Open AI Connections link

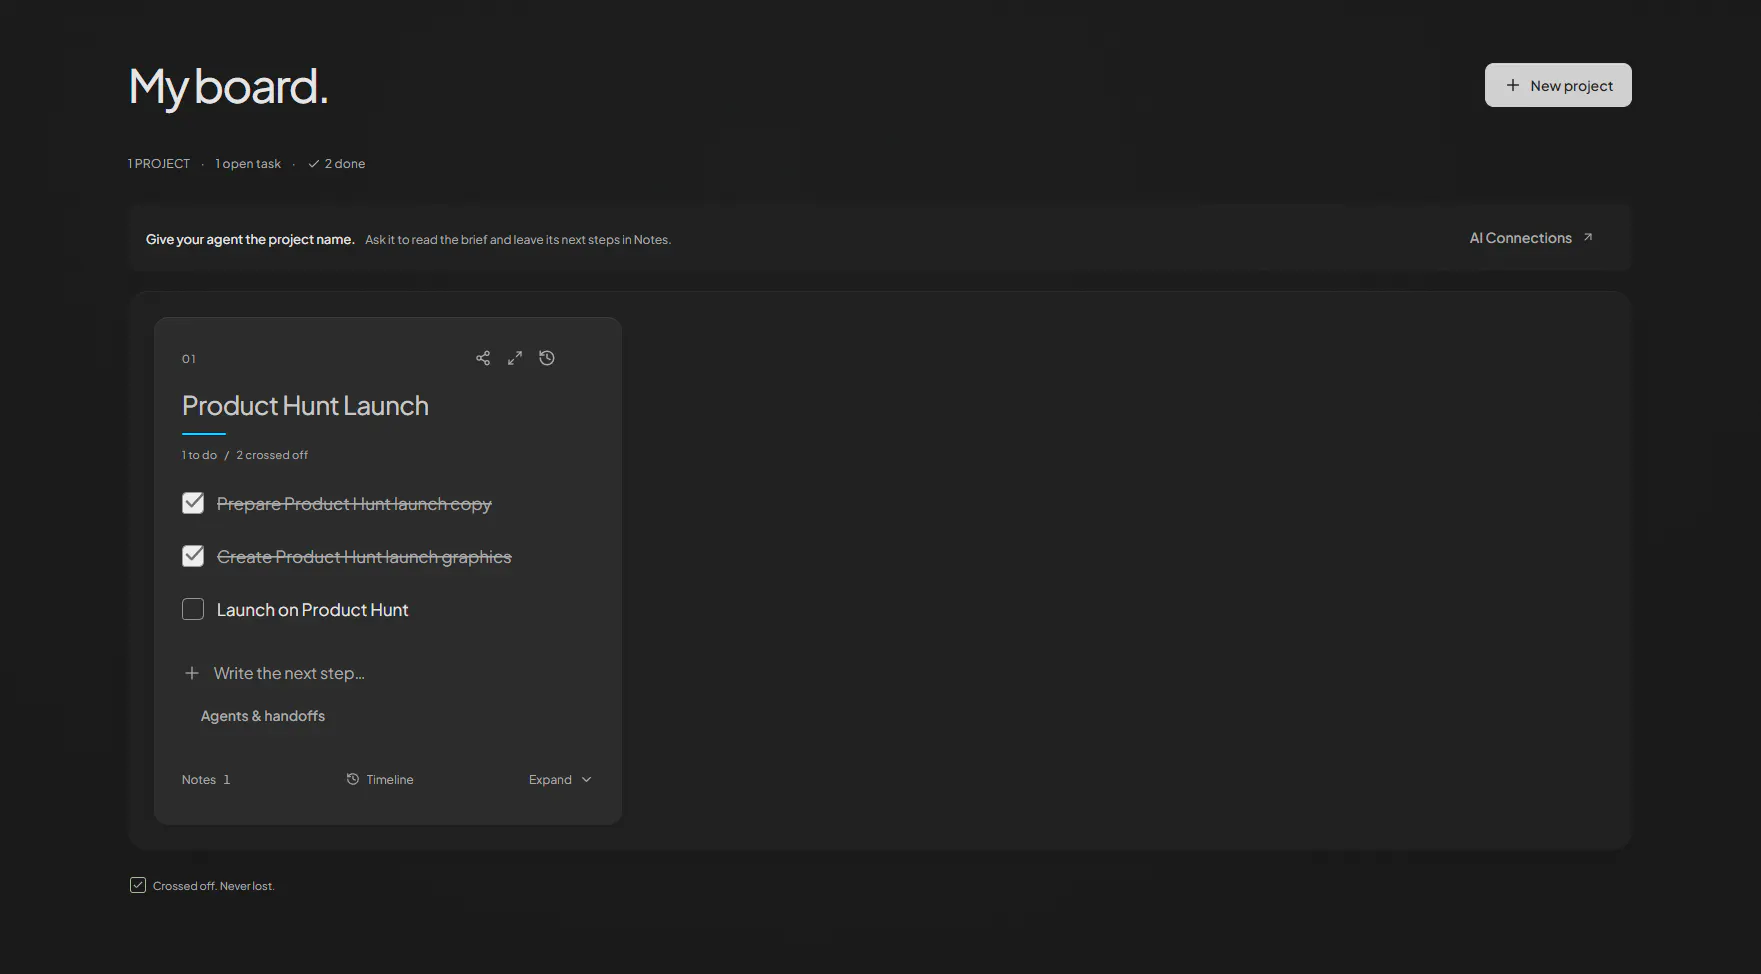[x=1531, y=238]
